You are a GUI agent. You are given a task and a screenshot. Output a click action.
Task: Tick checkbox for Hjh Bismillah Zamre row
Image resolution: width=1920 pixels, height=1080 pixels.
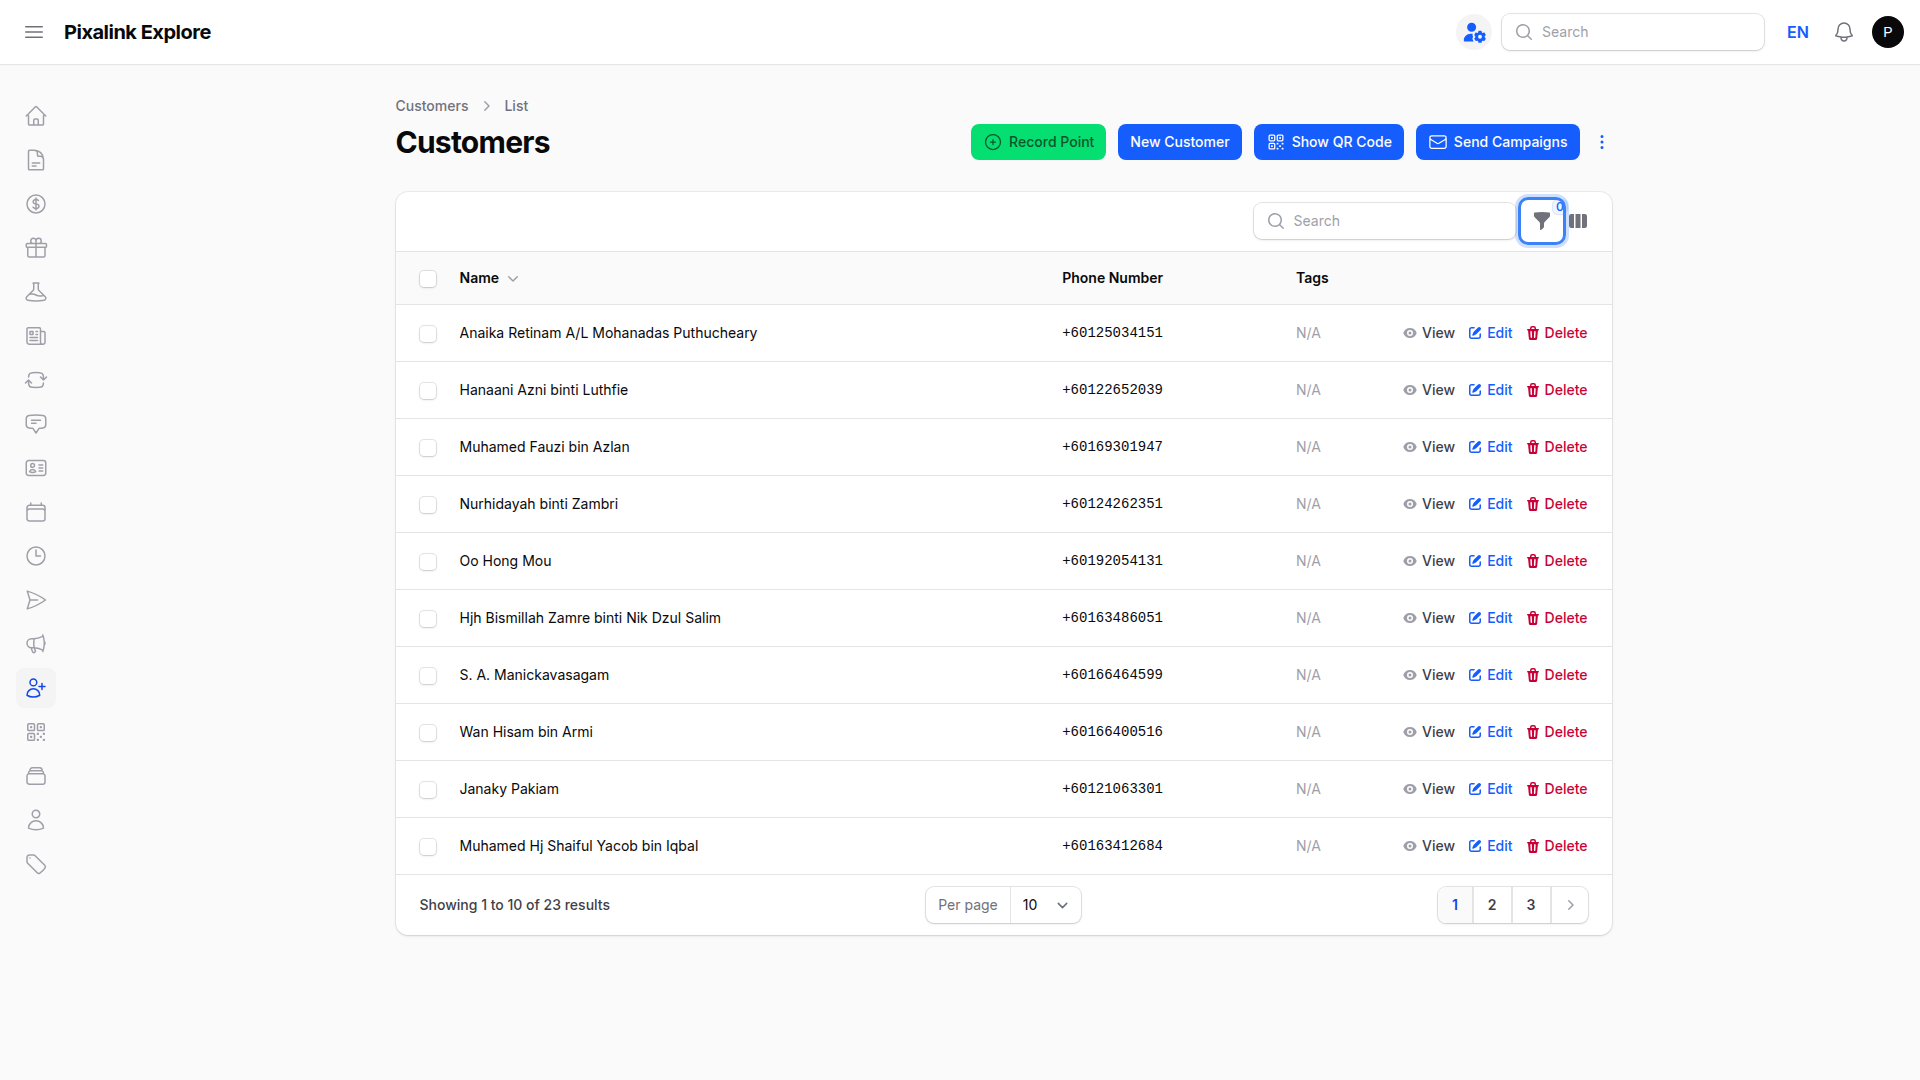428,619
